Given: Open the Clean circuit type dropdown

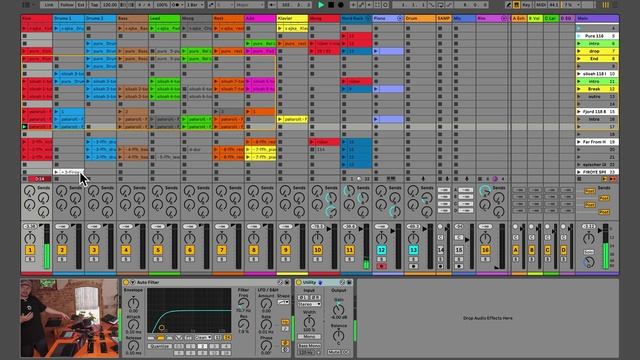Looking at the screenshot, I should point(203,338).
